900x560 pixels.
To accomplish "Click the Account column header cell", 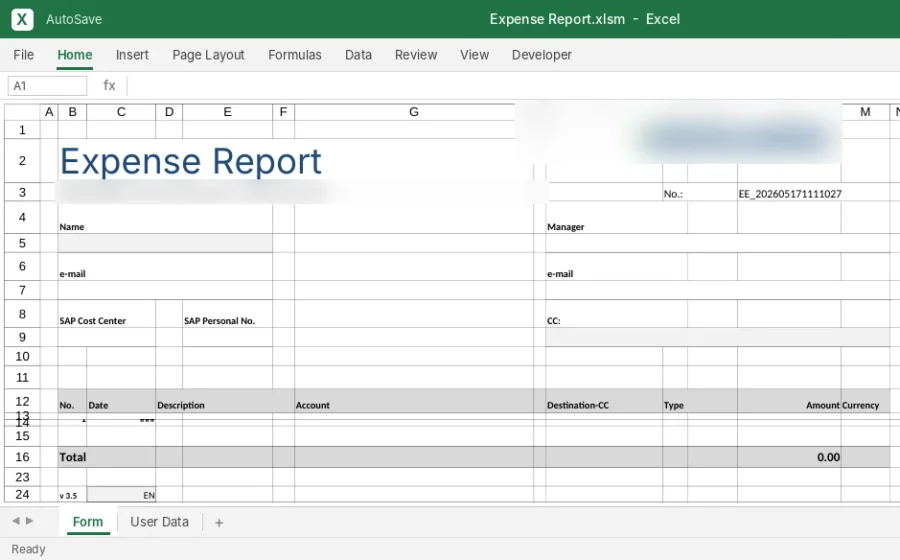I will [414, 401].
